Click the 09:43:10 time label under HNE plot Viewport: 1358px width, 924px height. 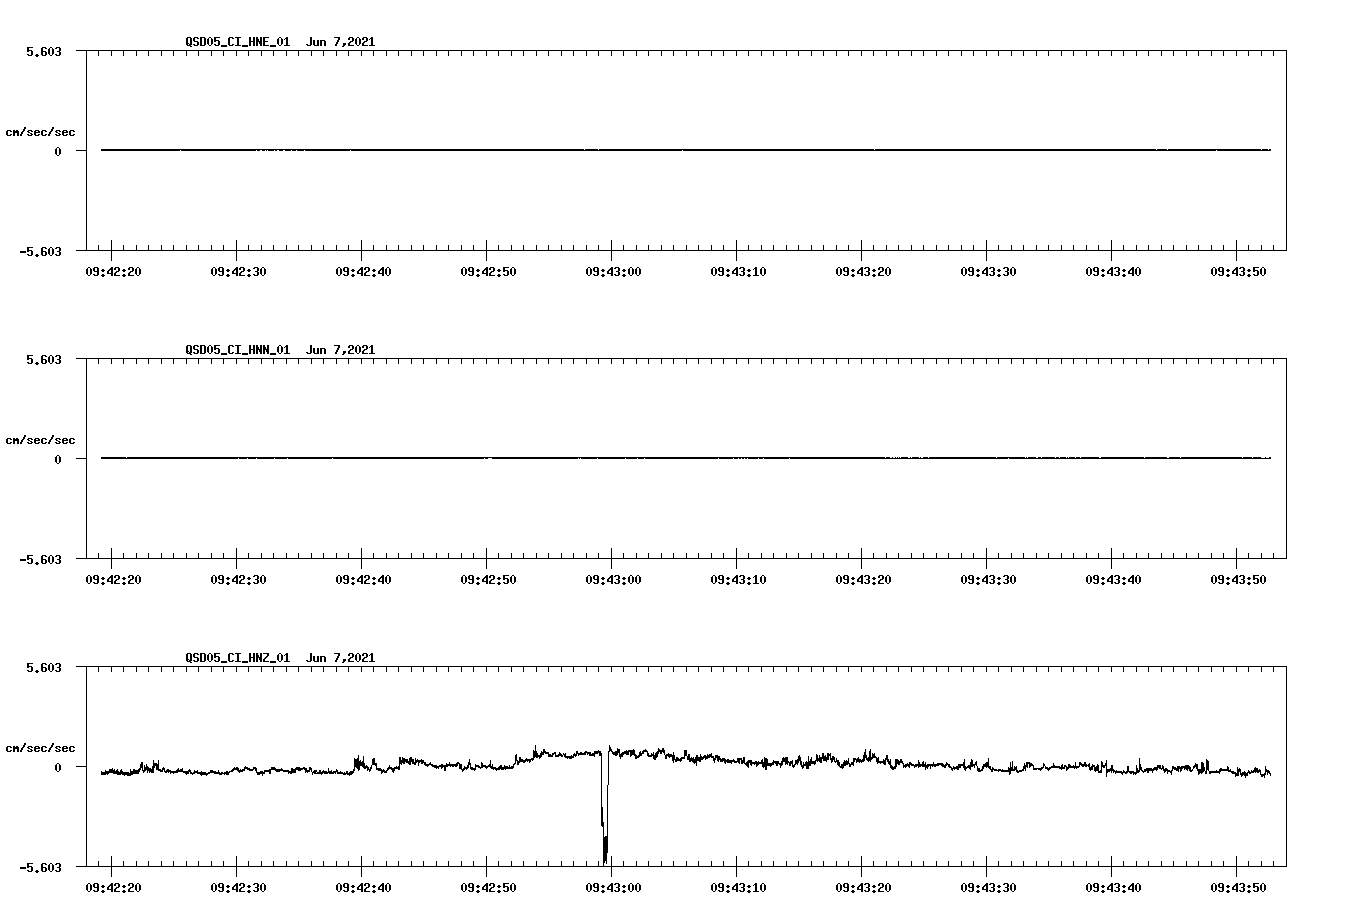click(x=738, y=272)
